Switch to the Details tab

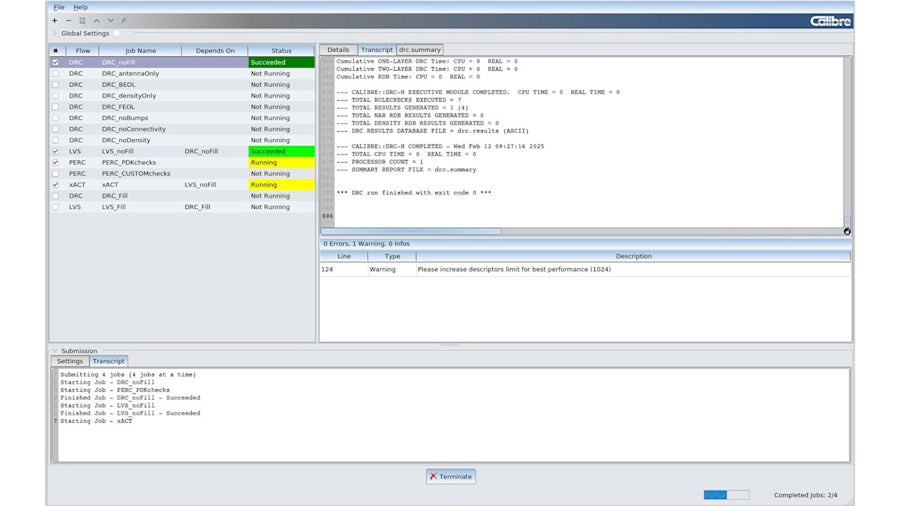click(x=338, y=50)
